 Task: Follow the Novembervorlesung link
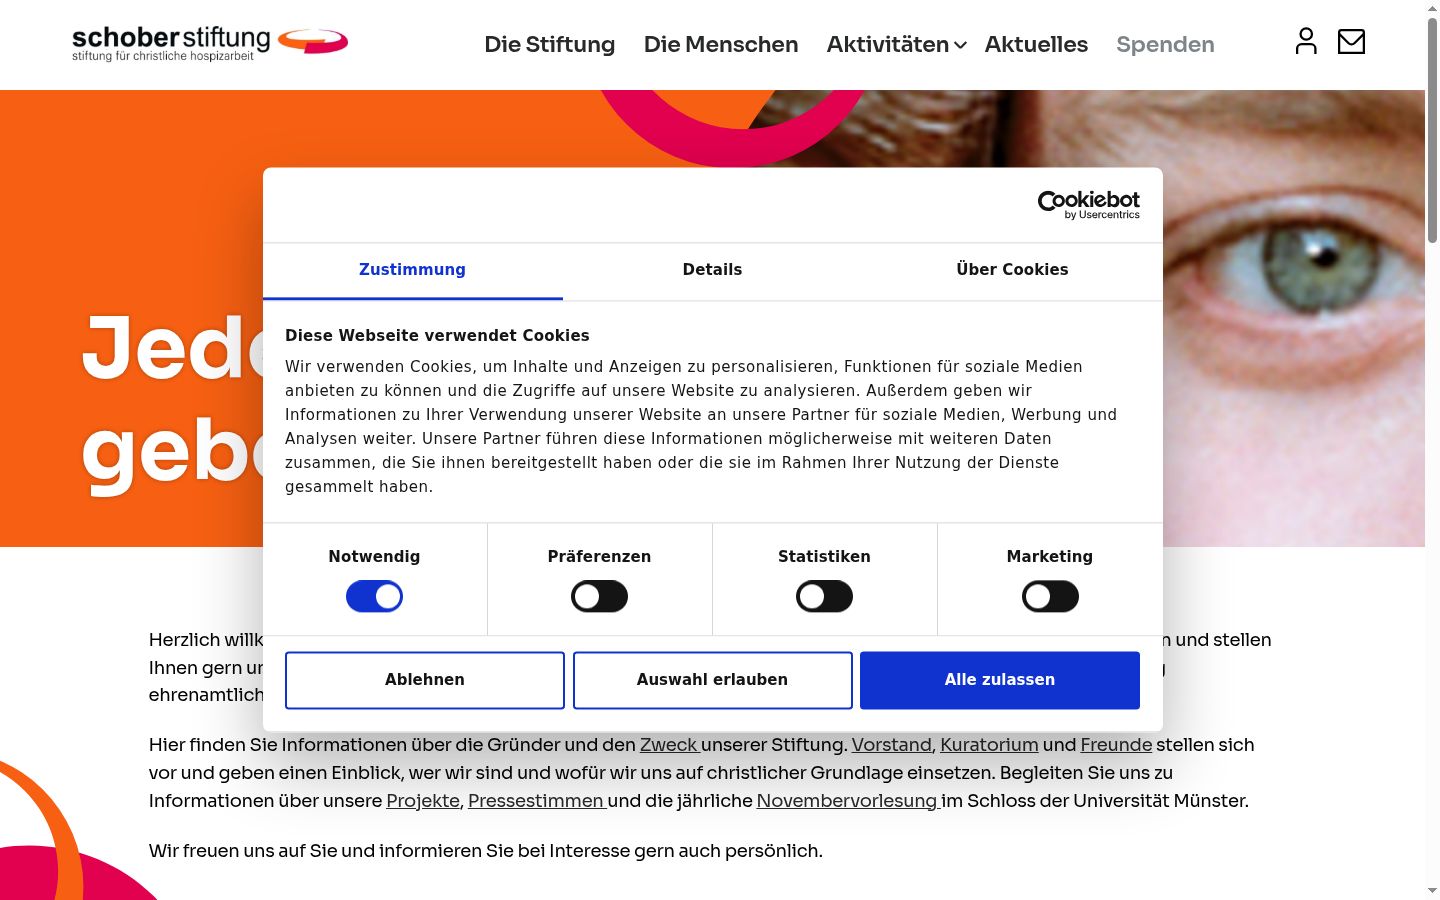tap(847, 801)
